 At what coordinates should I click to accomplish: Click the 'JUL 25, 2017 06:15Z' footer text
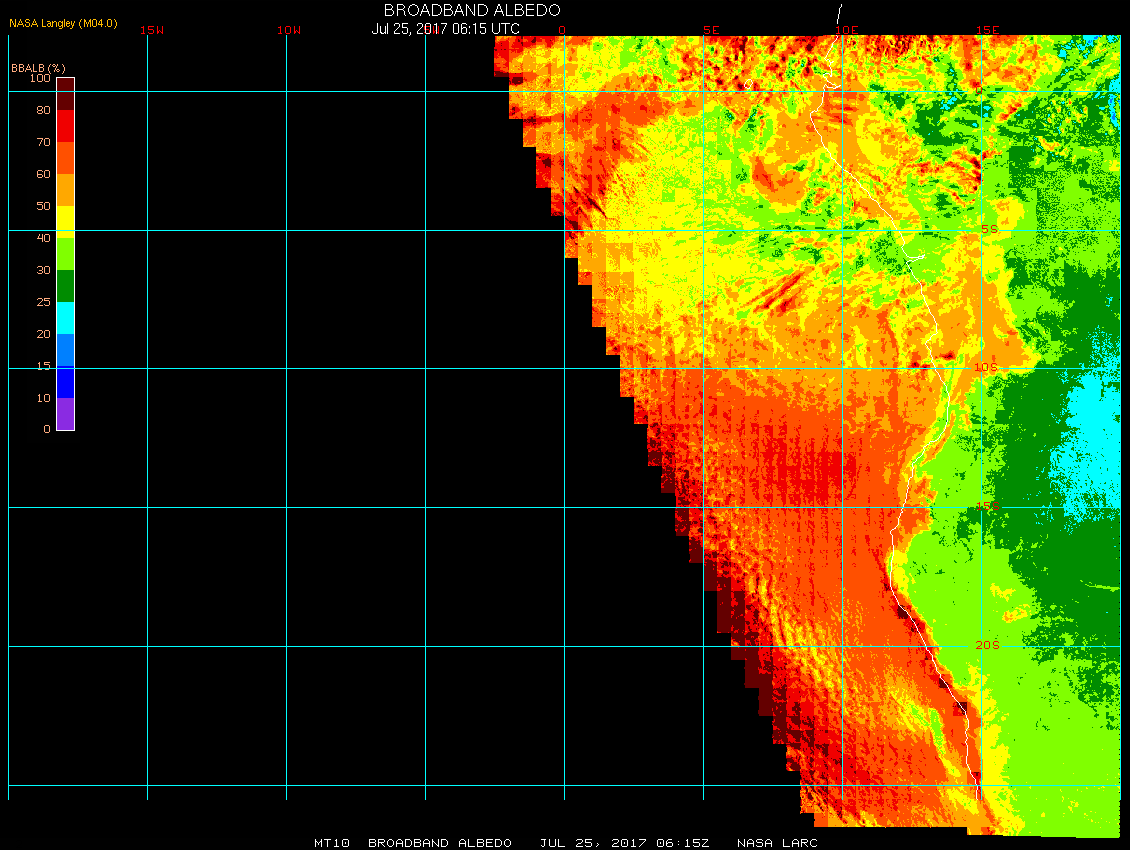click(x=624, y=843)
